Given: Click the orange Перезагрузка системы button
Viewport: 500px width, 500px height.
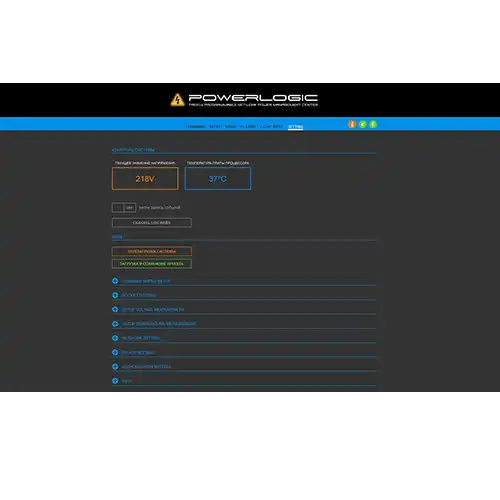Looking at the screenshot, I should click(152, 251).
